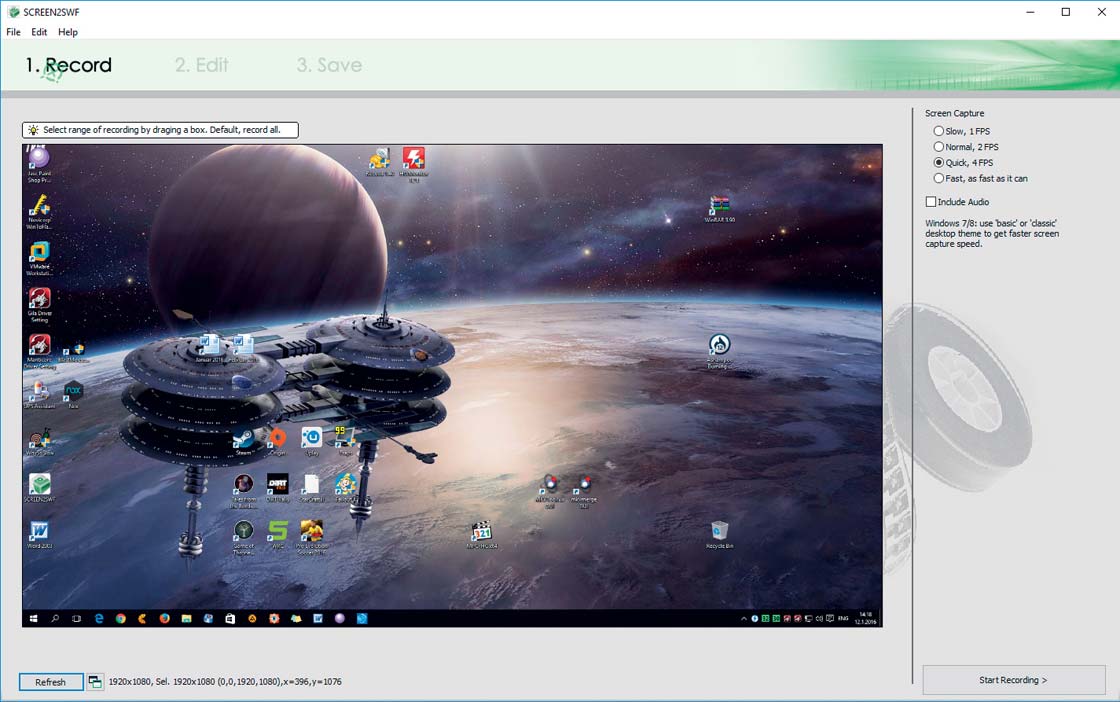This screenshot has height=702, width=1120.
Task: Click the Screen Capture group label
Action: (x=954, y=114)
